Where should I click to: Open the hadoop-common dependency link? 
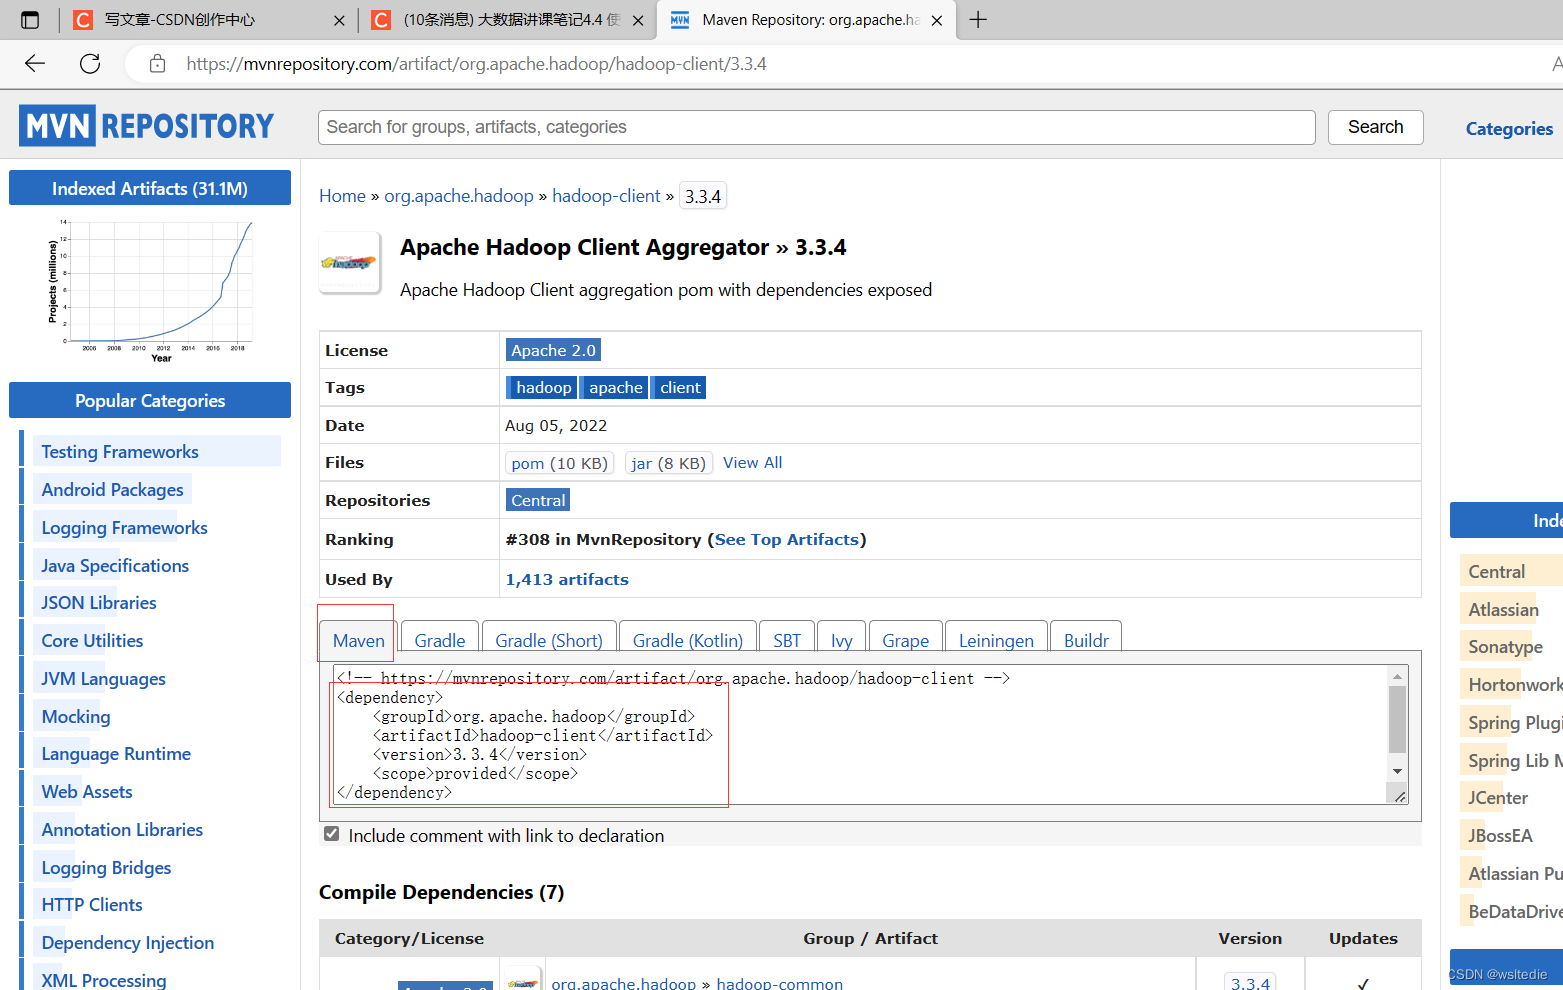pos(779,983)
